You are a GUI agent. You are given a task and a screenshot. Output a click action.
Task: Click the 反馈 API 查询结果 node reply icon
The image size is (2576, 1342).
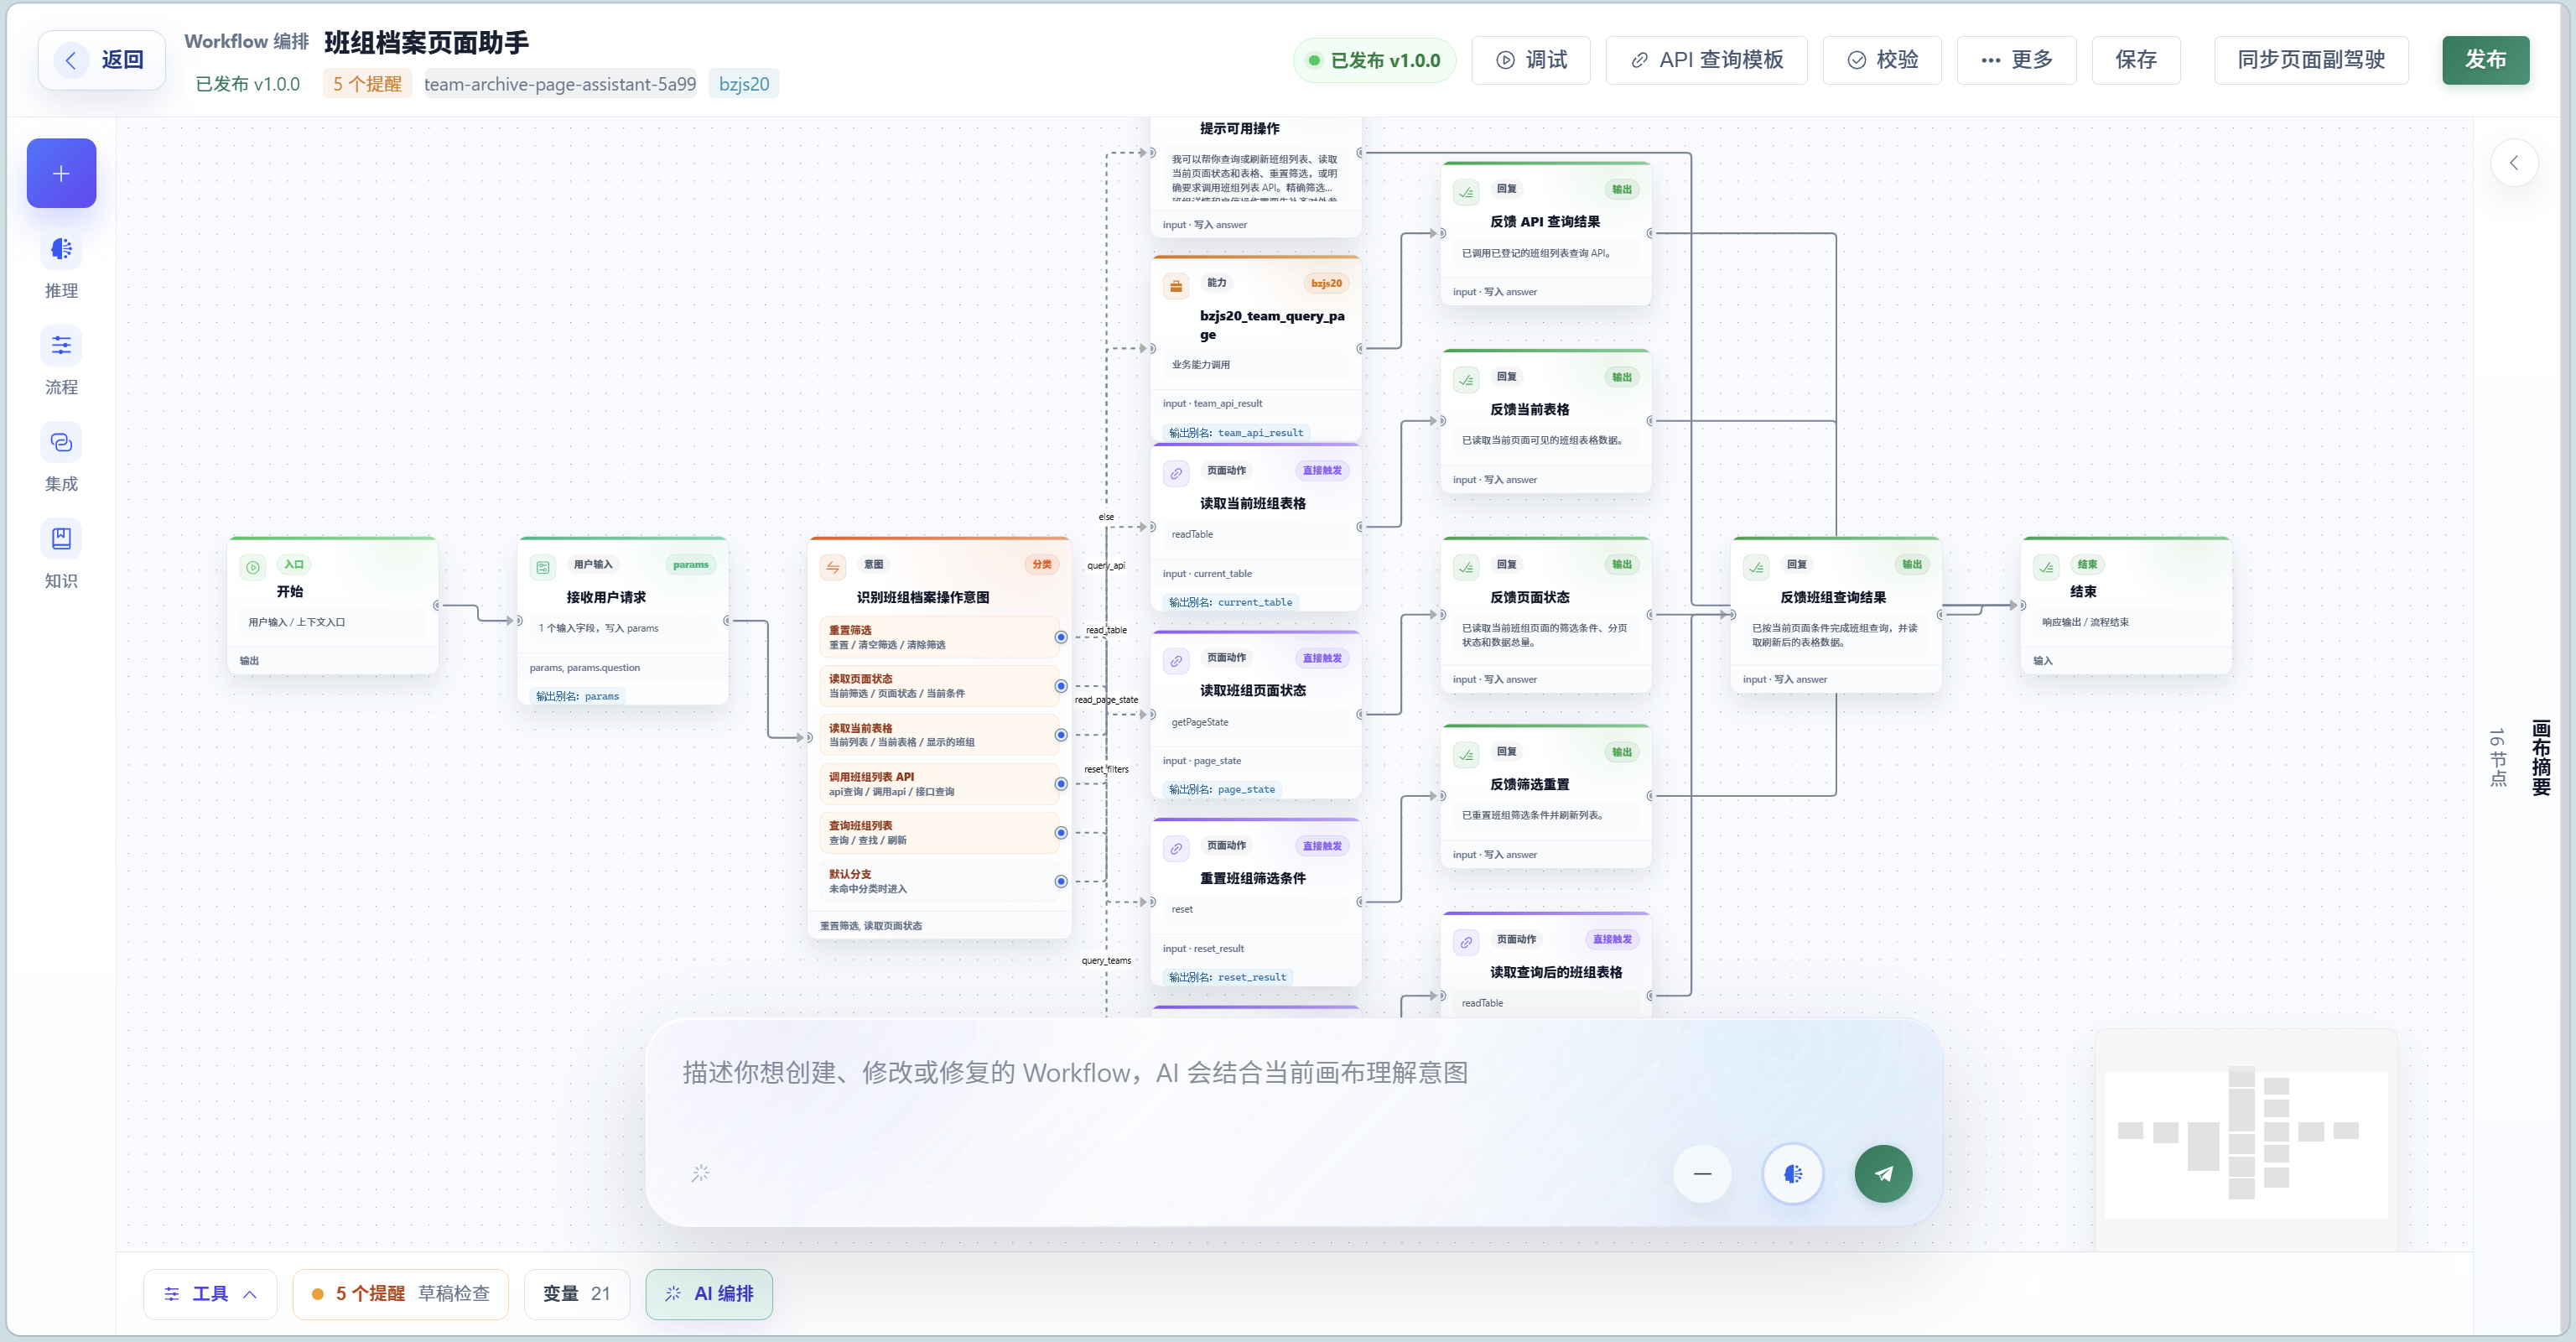1466,192
